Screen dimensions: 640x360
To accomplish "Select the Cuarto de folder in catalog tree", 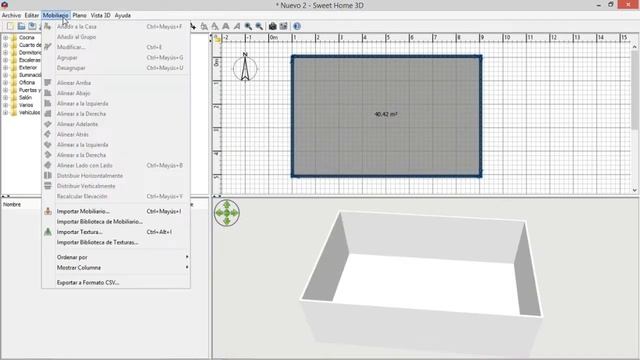I will [30, 45].
